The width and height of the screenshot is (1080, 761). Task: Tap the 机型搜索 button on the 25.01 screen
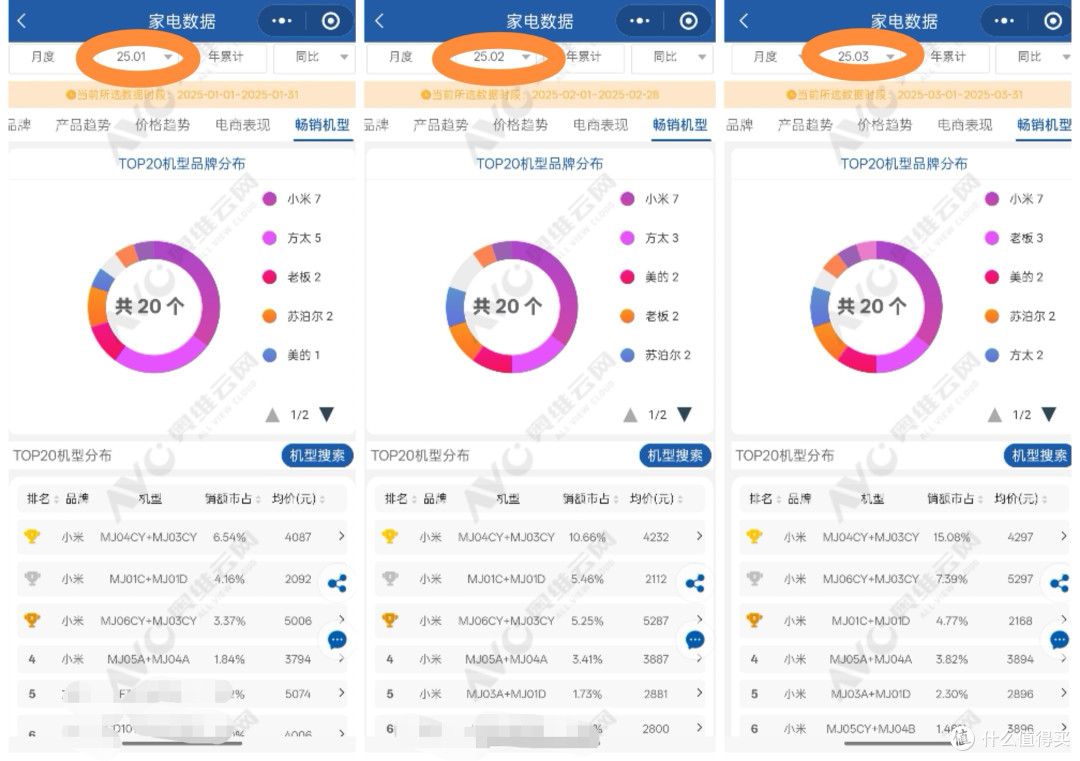point(317,455)
